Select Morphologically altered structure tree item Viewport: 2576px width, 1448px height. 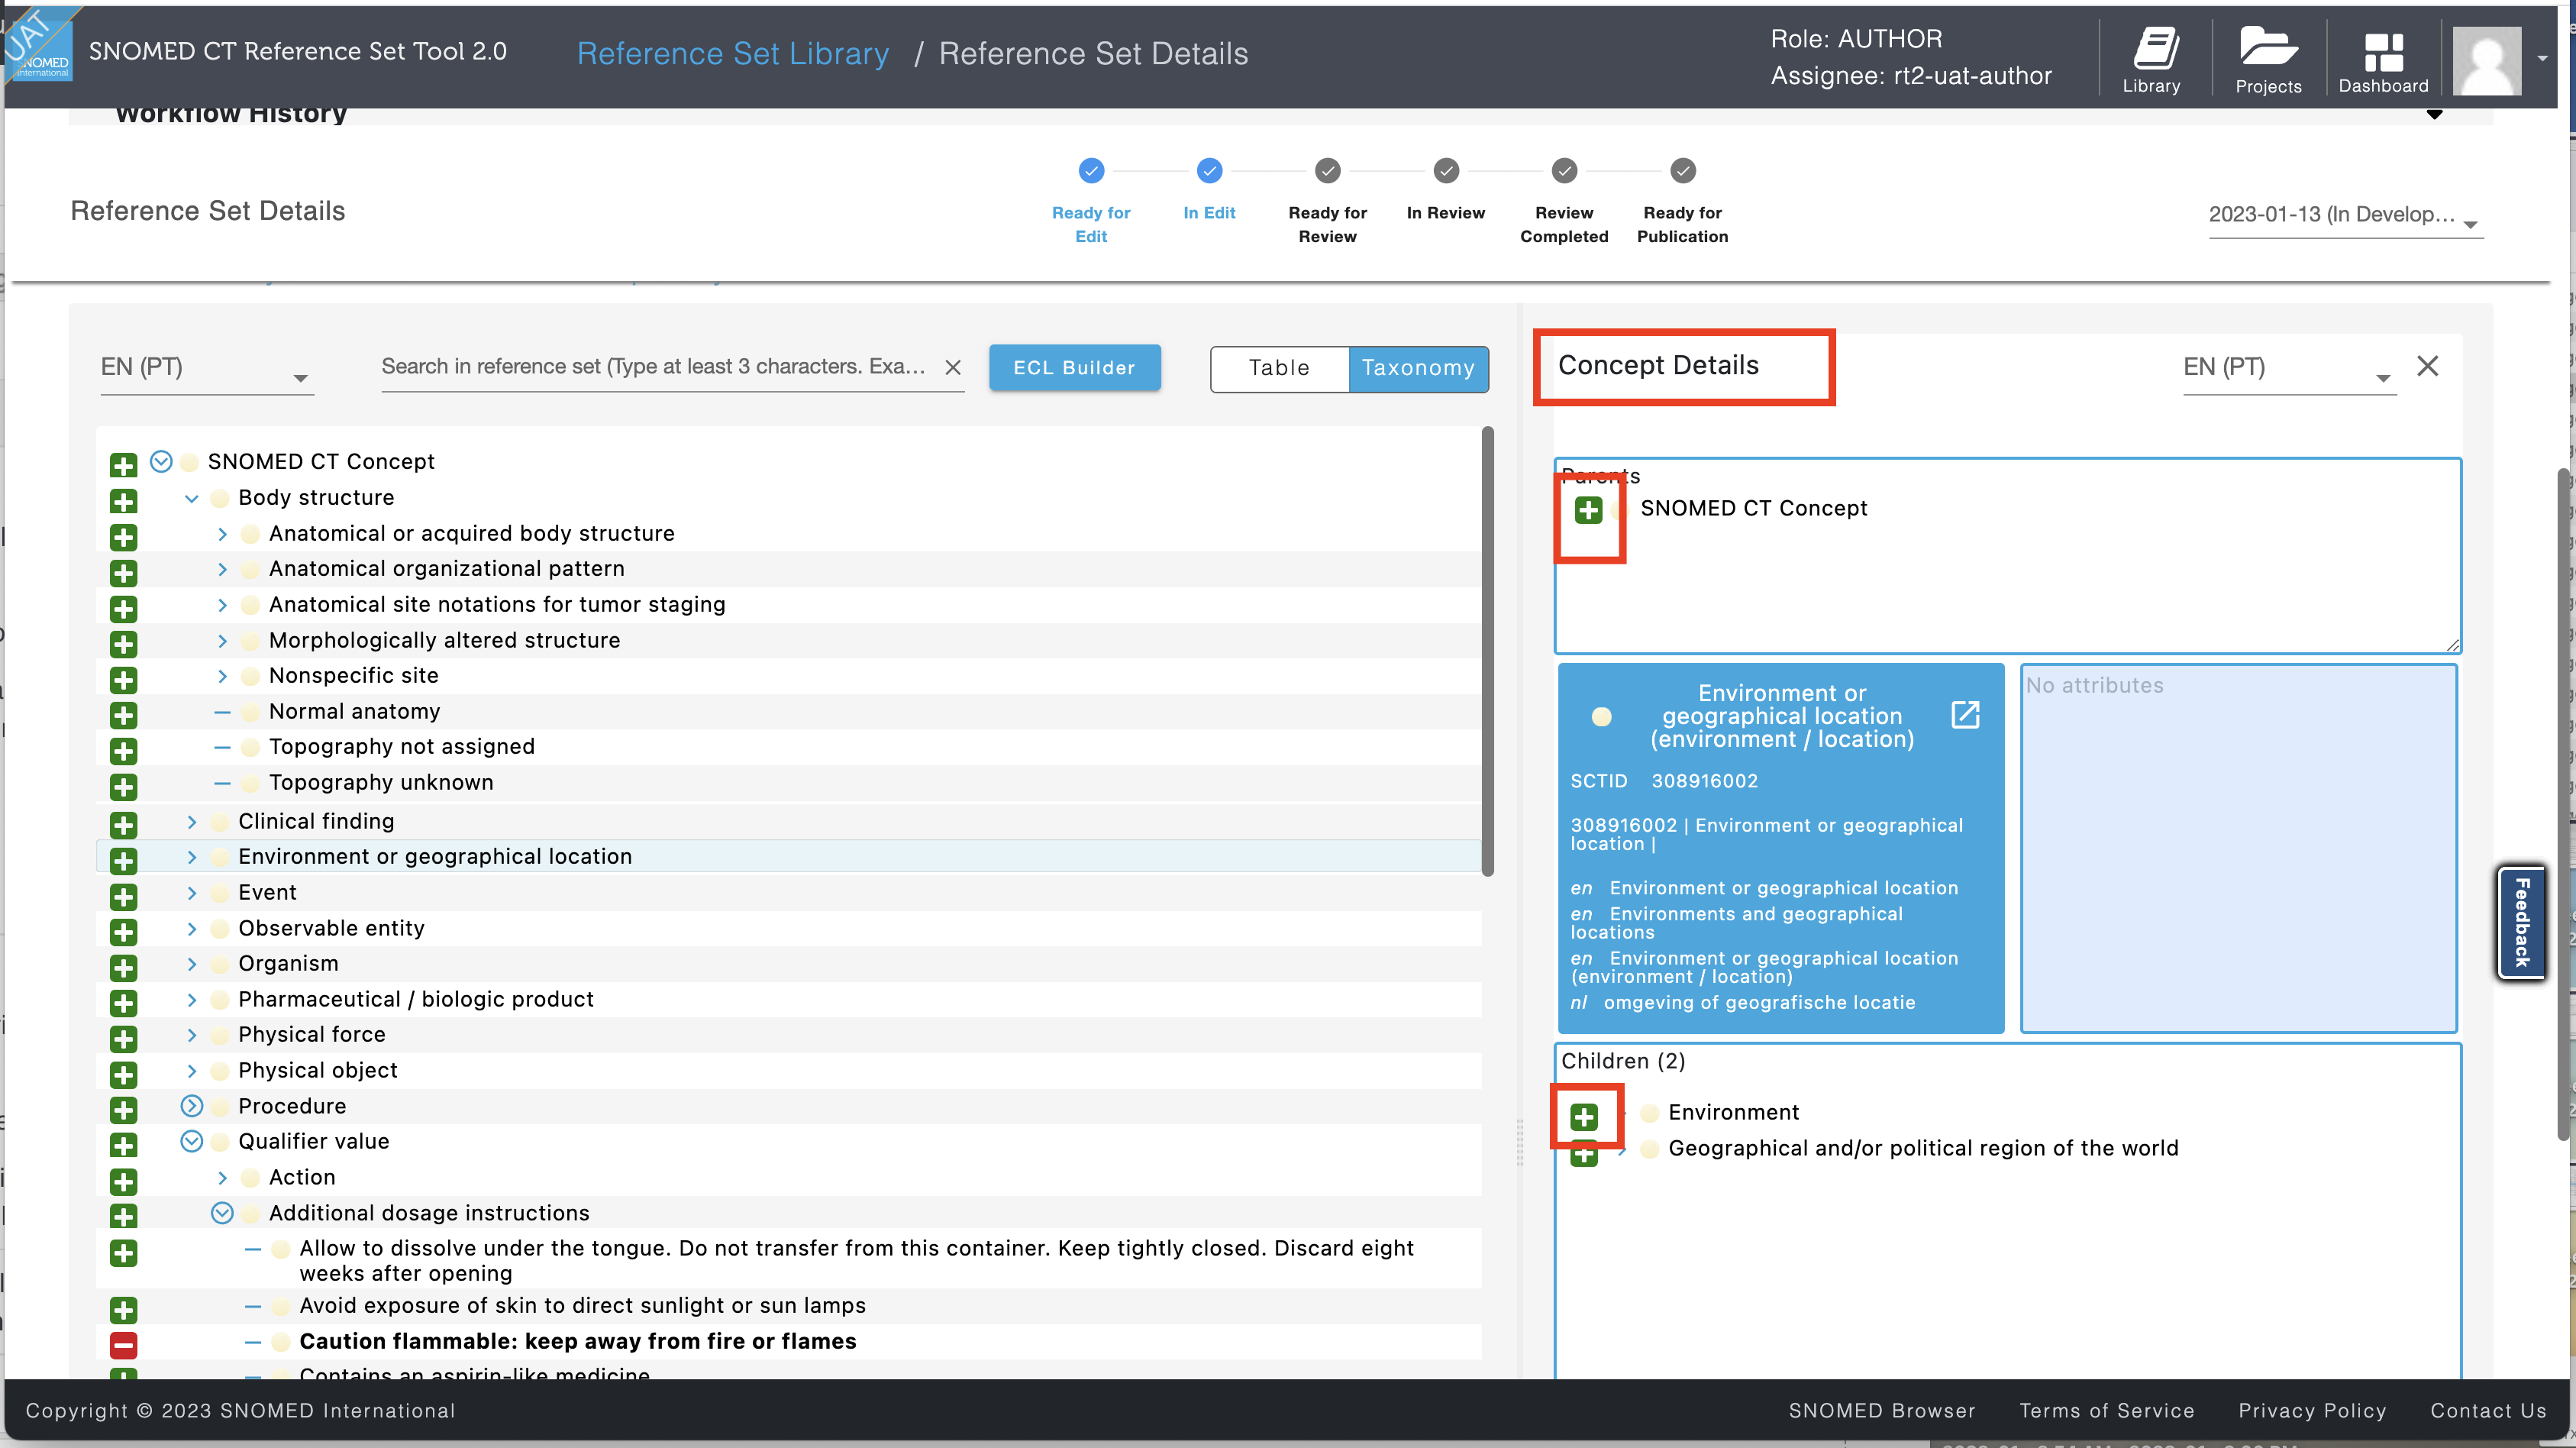(444, 640)
